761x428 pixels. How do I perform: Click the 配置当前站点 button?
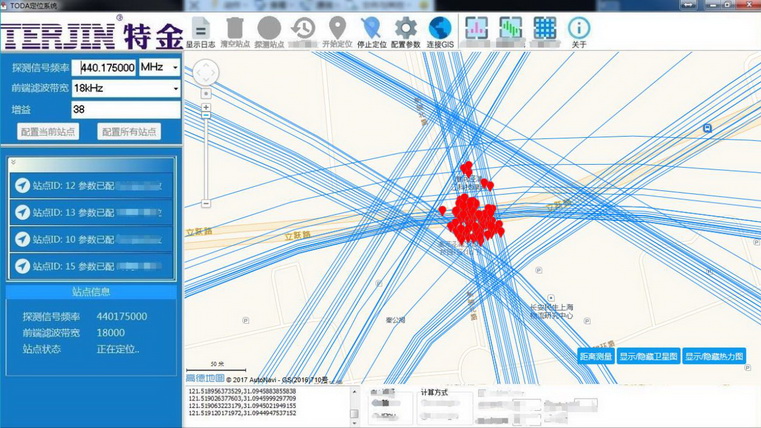point(49,132)
